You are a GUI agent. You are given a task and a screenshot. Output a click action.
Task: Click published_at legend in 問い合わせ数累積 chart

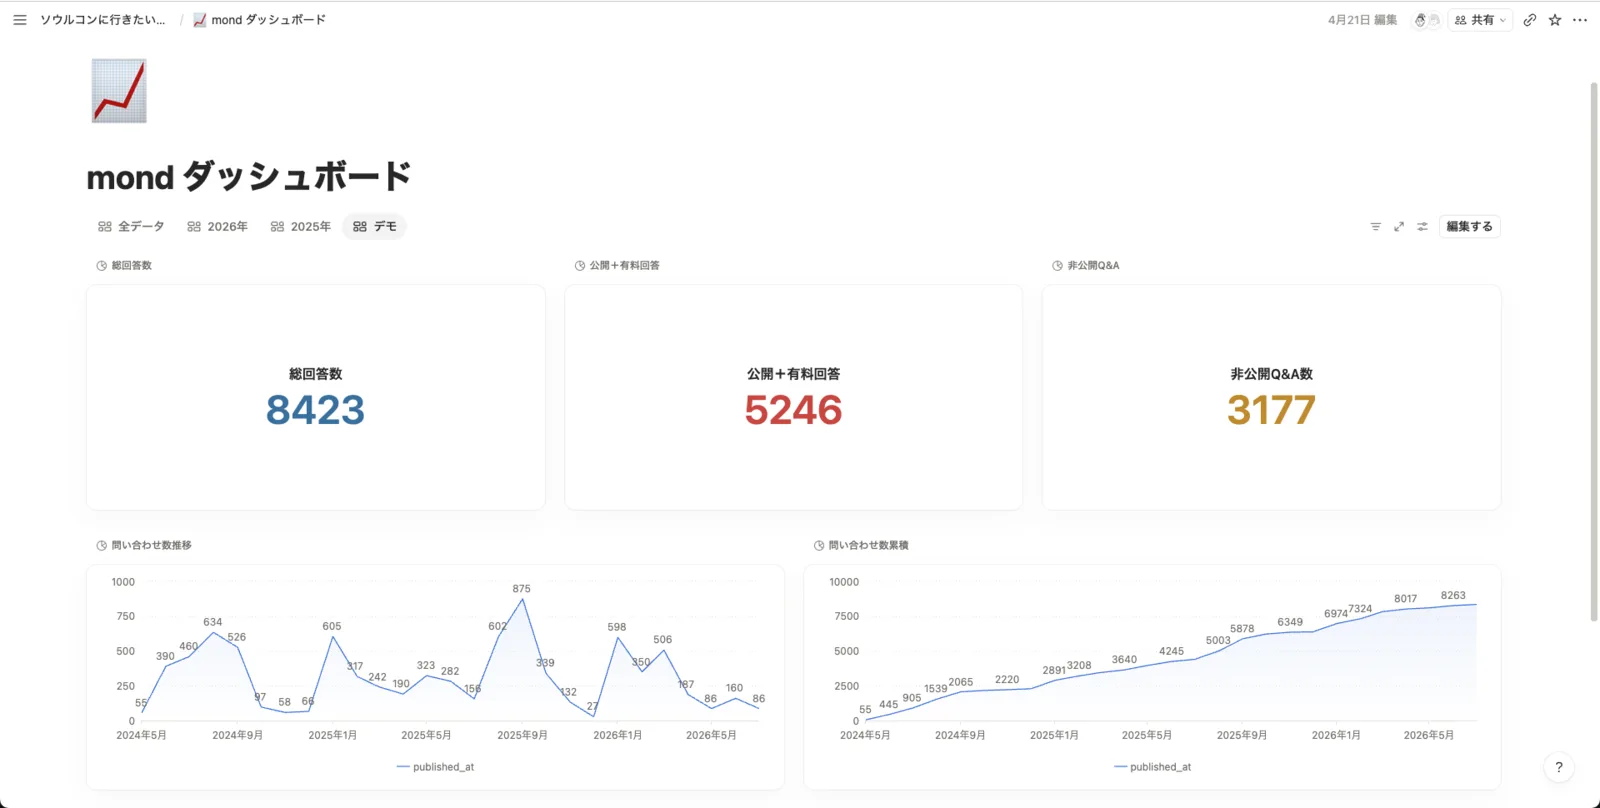point(1153,767)
